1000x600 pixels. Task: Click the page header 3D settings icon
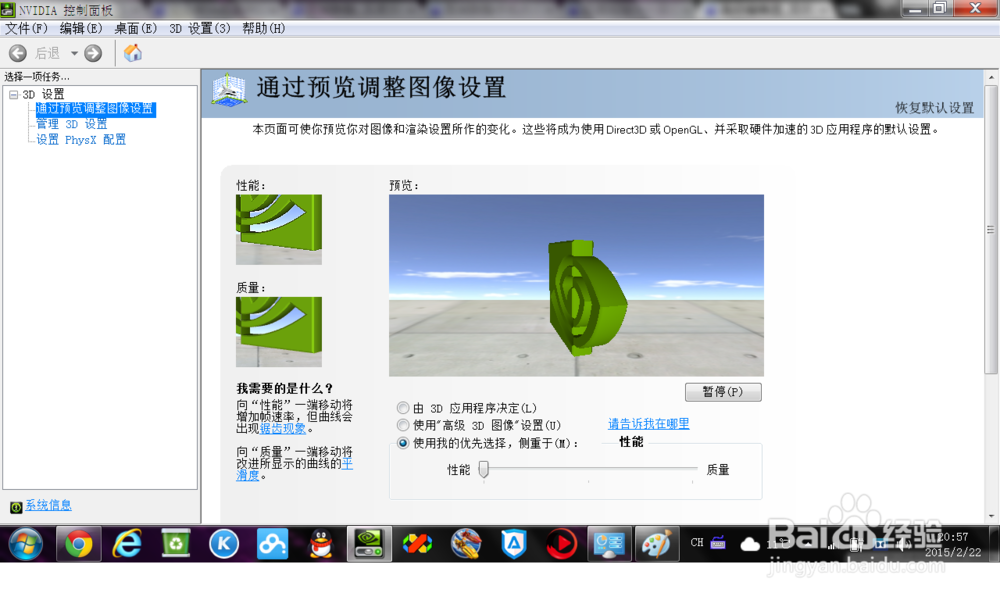click(228, 90)
